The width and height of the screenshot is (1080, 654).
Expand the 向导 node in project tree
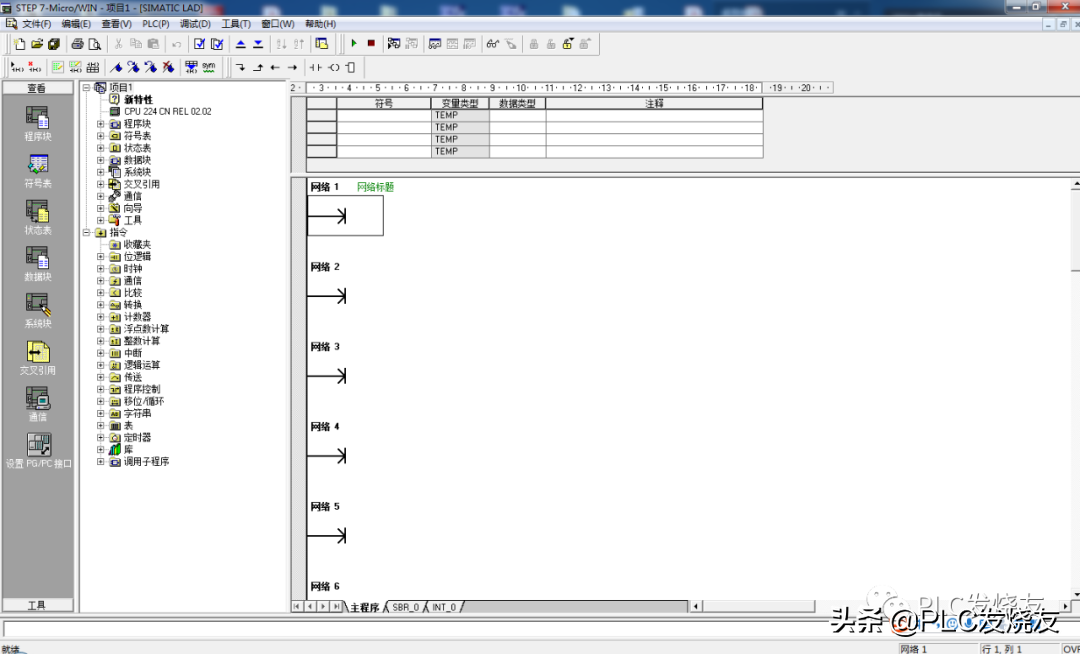point(101,208)
